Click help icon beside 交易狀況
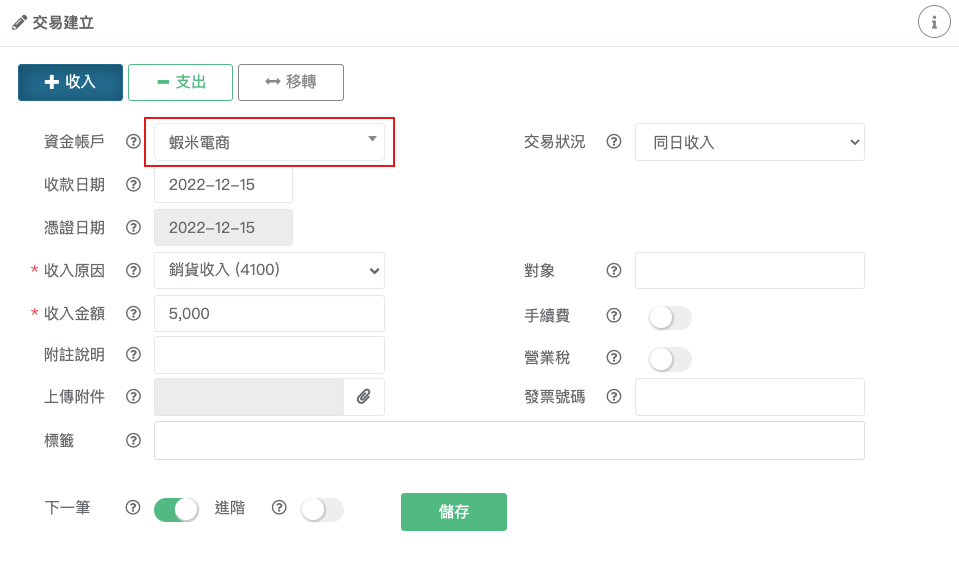Image resolution: width=959 pixels, height=568 pixels. coord(613,142)
